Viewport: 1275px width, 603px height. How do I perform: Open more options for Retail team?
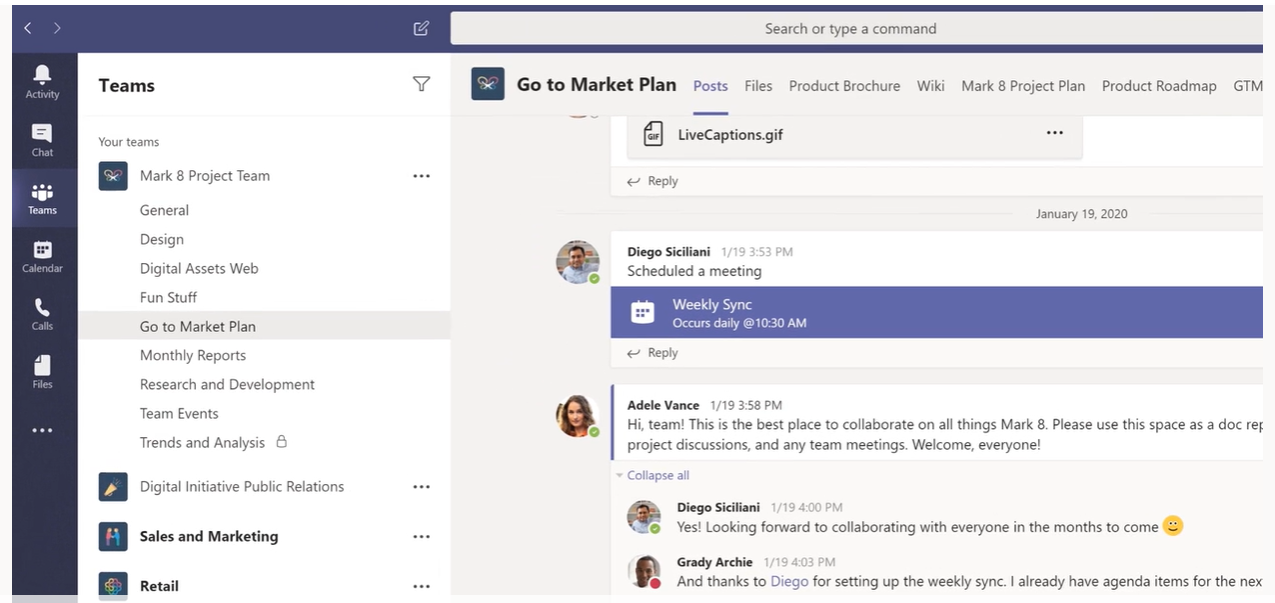tap(421, 587)
